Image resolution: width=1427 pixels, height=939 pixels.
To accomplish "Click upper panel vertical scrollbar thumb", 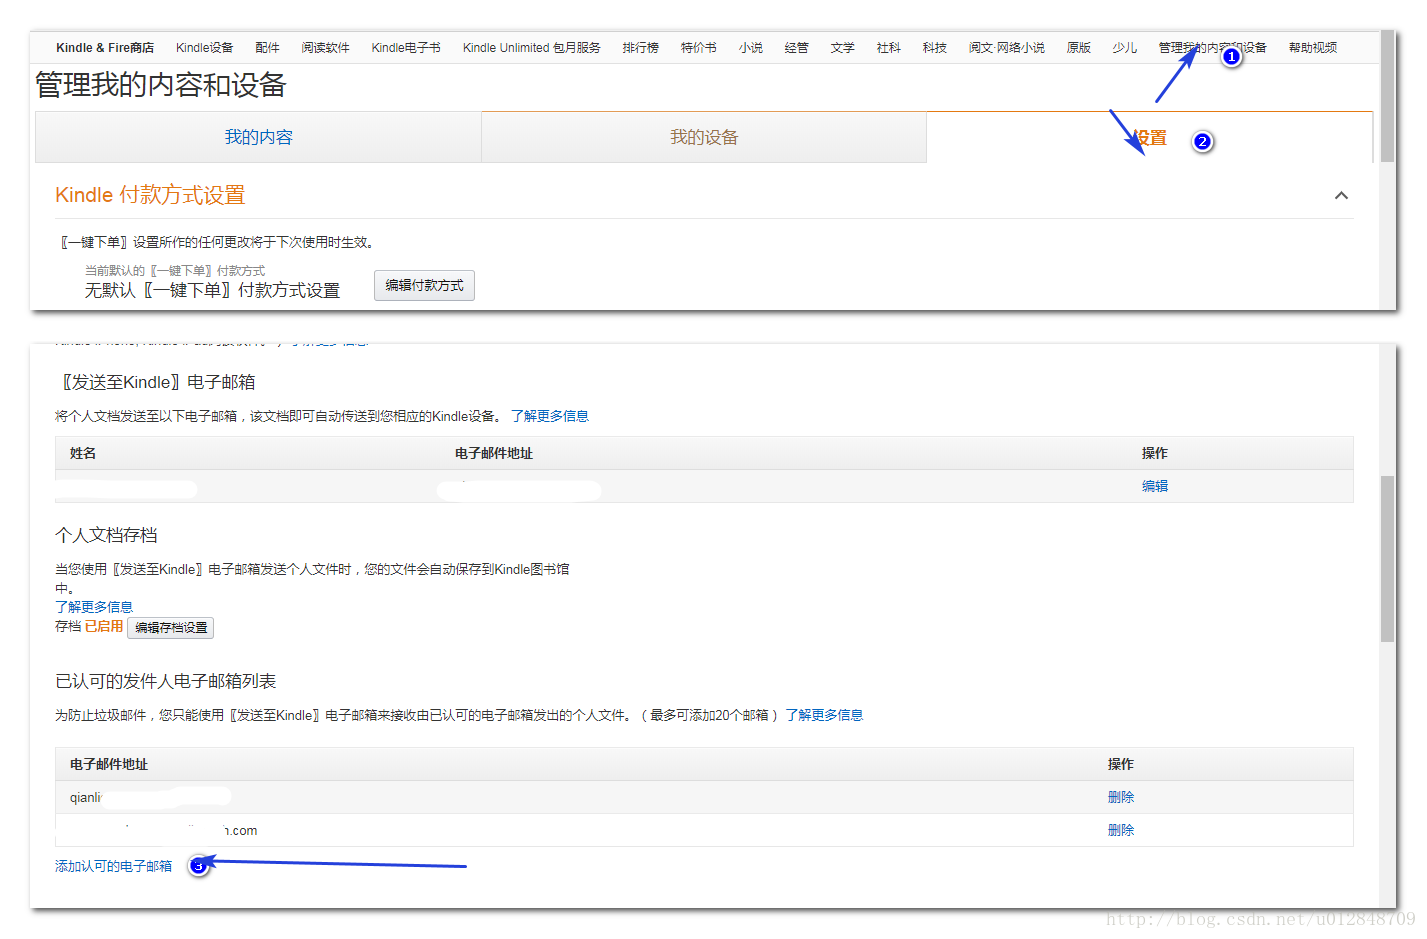I will [x=1387, y=96].
